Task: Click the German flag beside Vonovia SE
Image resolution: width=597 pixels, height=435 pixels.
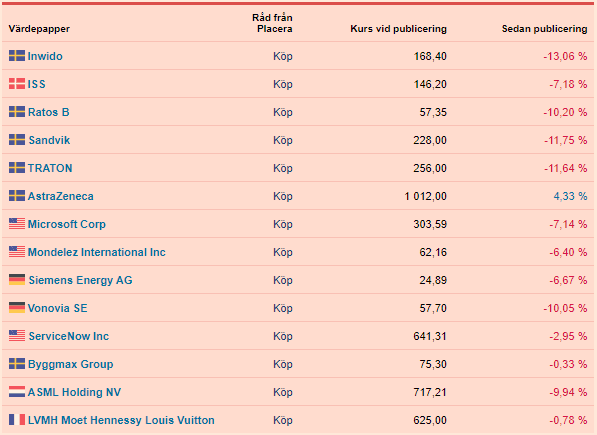Action: pos(17,308)
